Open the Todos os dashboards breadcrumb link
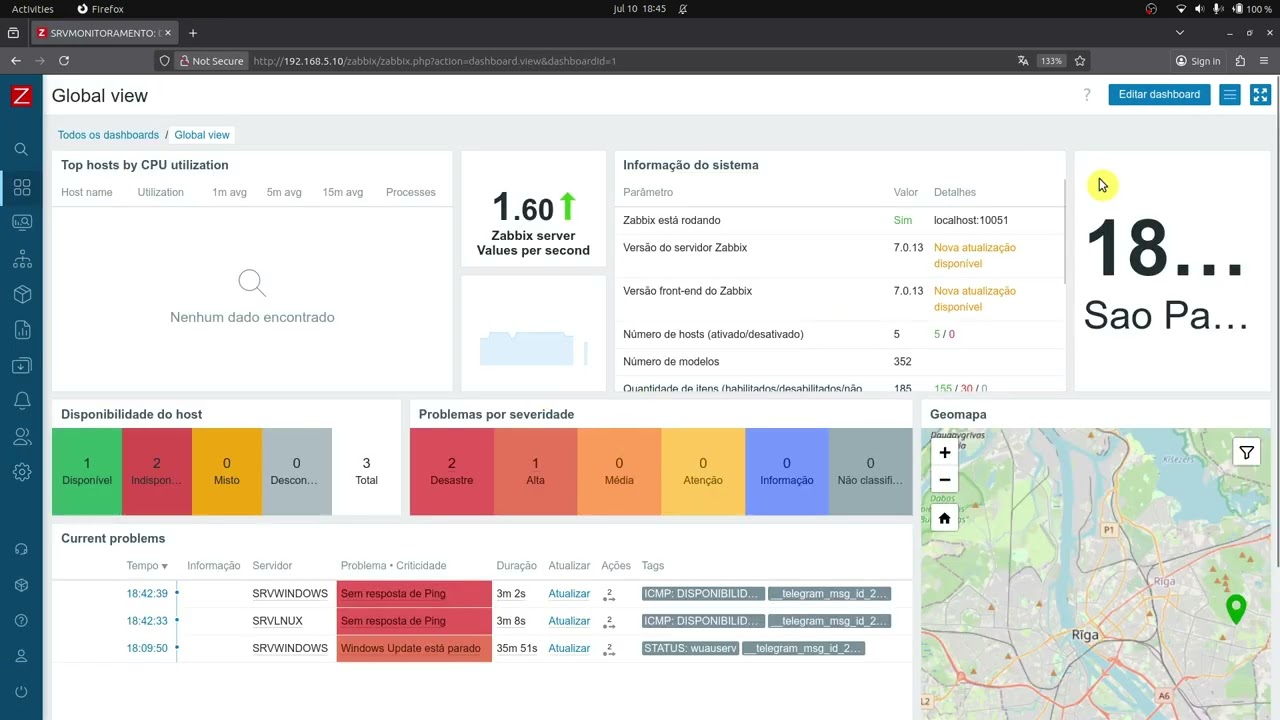The image size is (1280, 720). 108,135
